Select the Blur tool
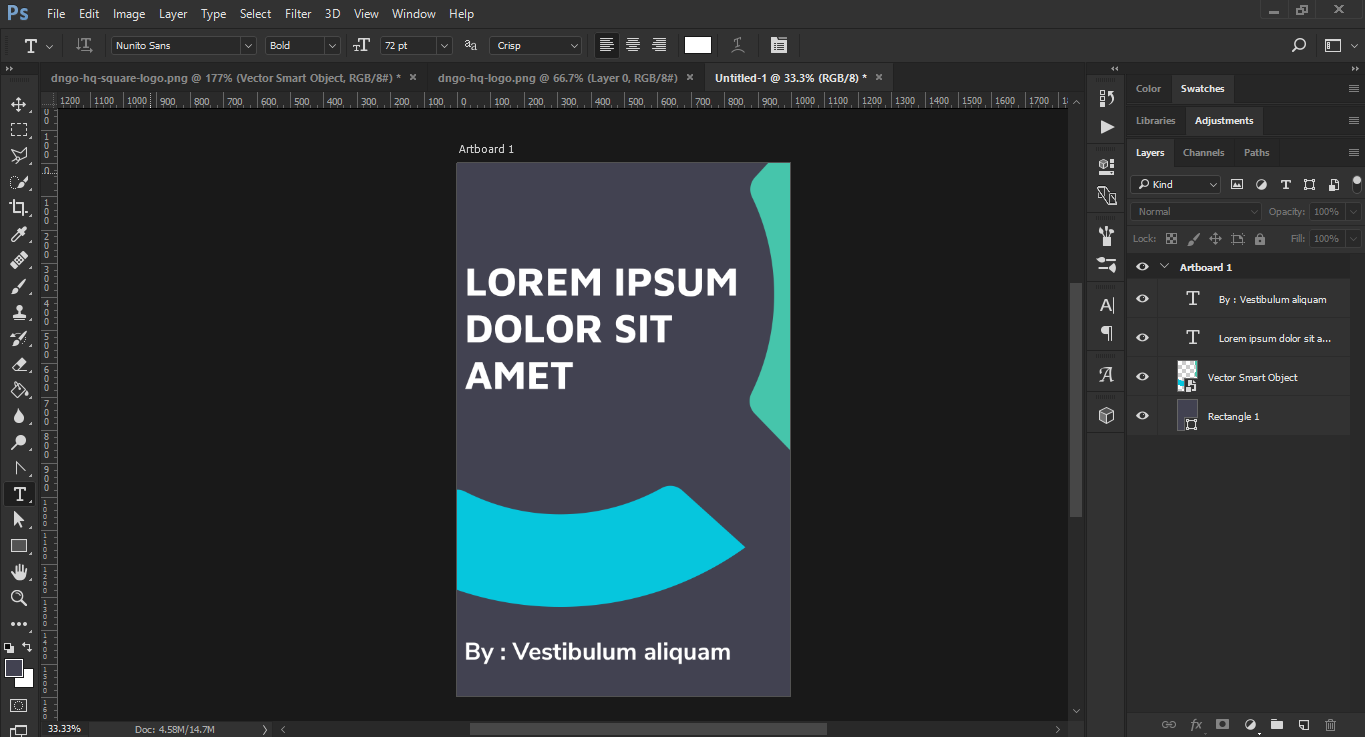 19,416
